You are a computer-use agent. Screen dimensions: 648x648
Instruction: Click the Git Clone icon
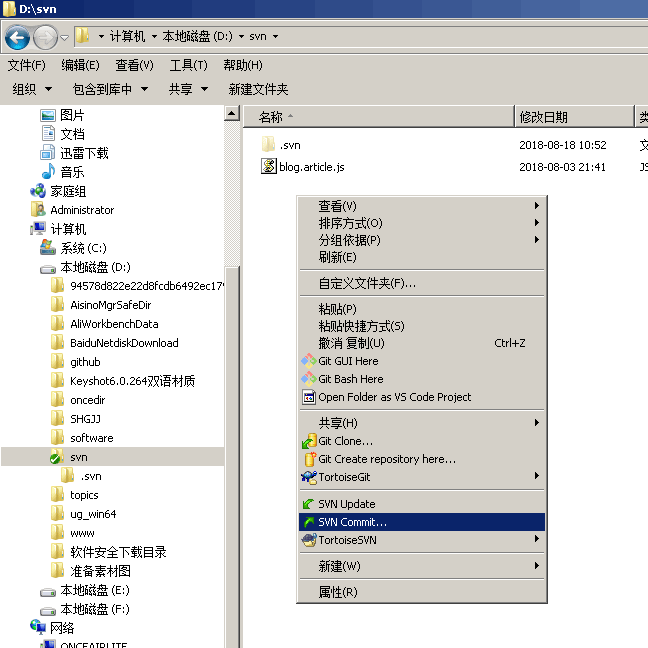(x=309, y=441)
